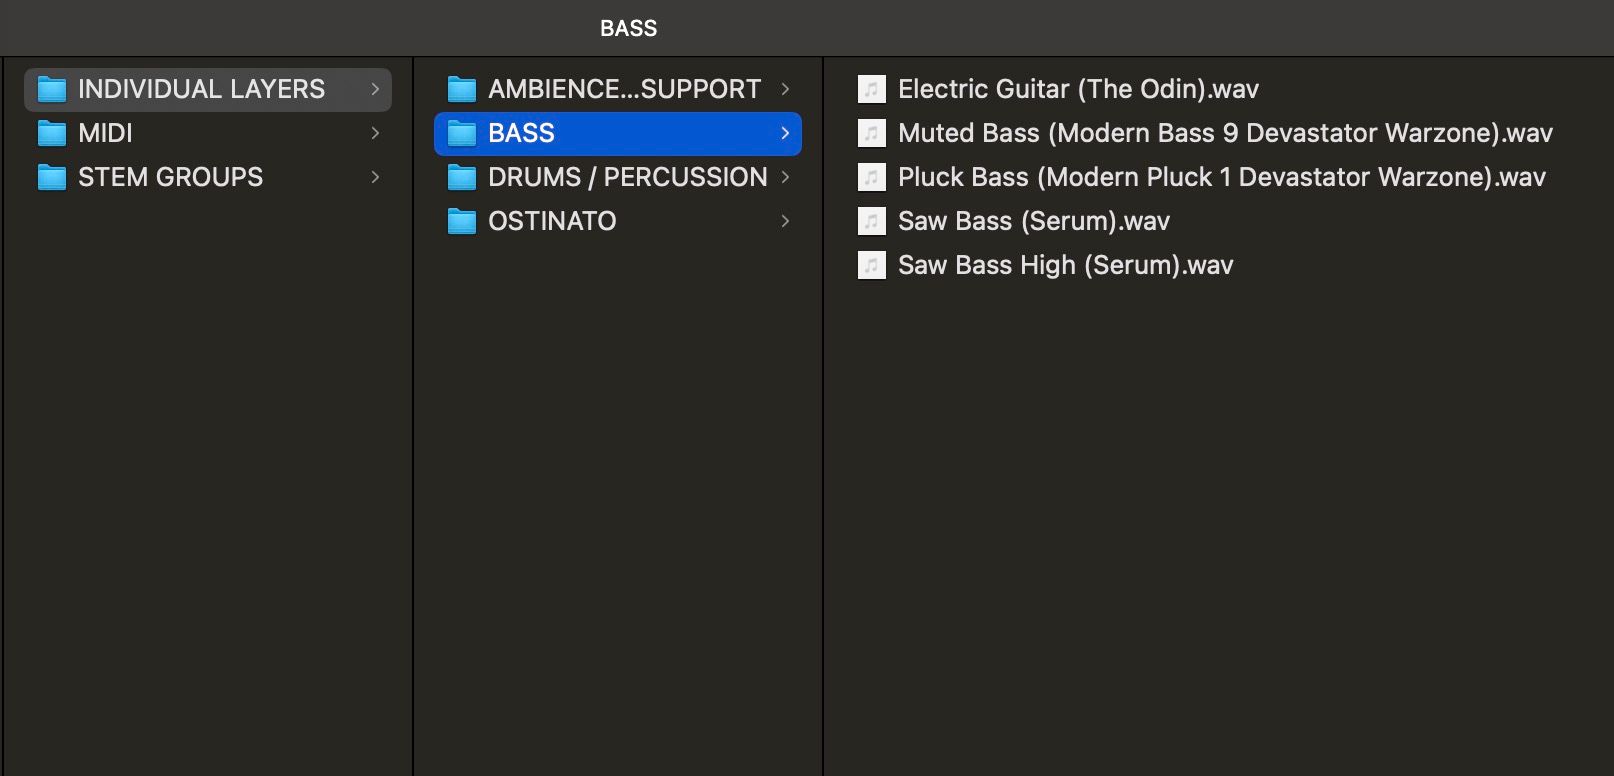Expand the STEM GROUPS folder chevron

375,177
